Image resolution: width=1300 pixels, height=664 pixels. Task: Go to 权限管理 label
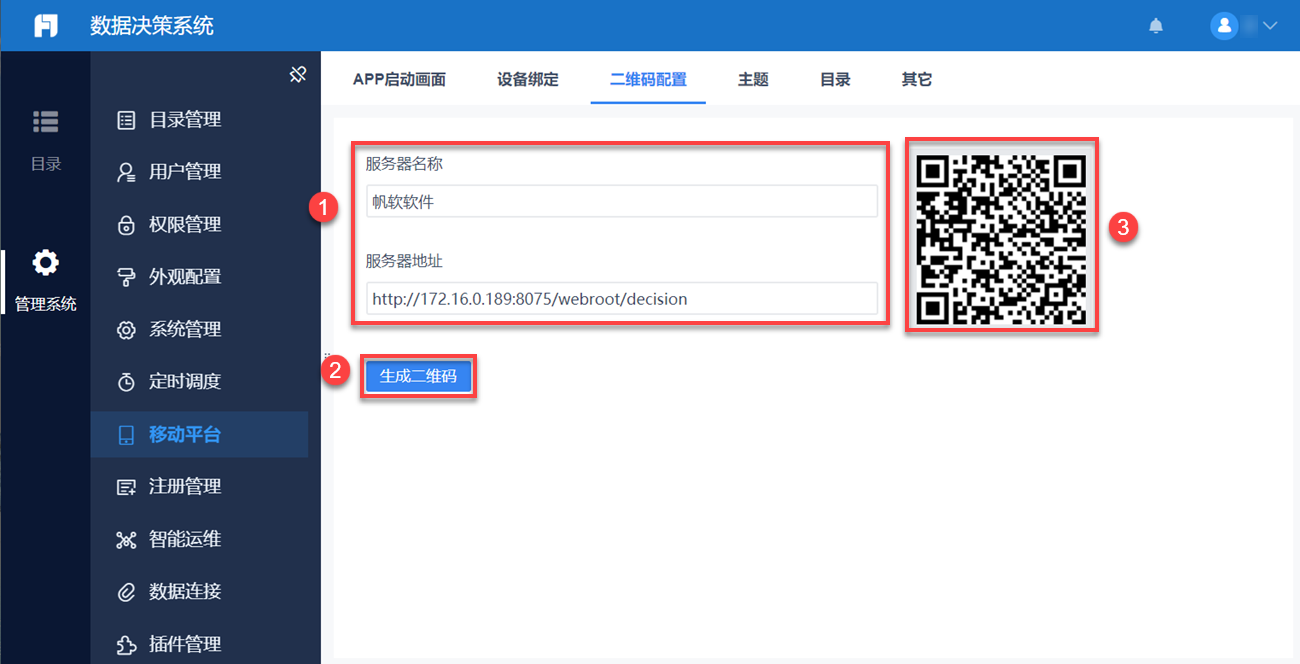(x=185, y=225)
